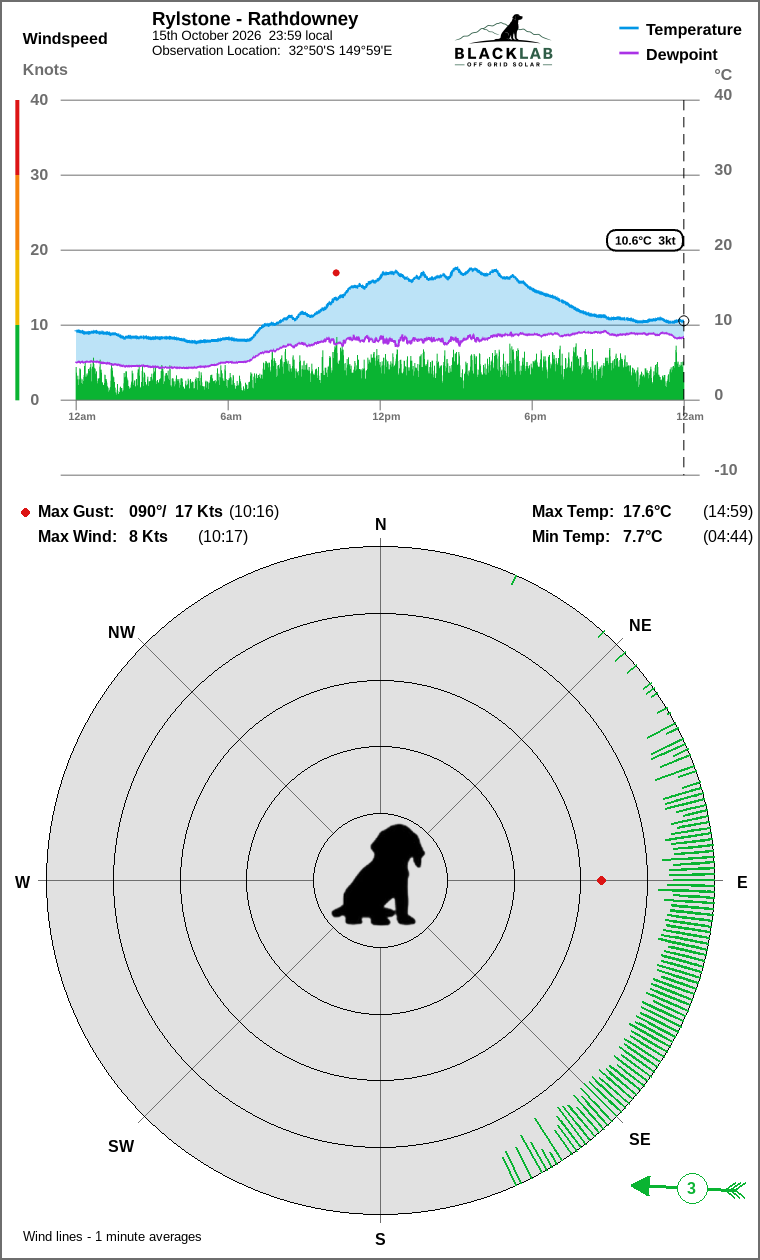
Task: Click the W compass label
Action: coord(22,882)
